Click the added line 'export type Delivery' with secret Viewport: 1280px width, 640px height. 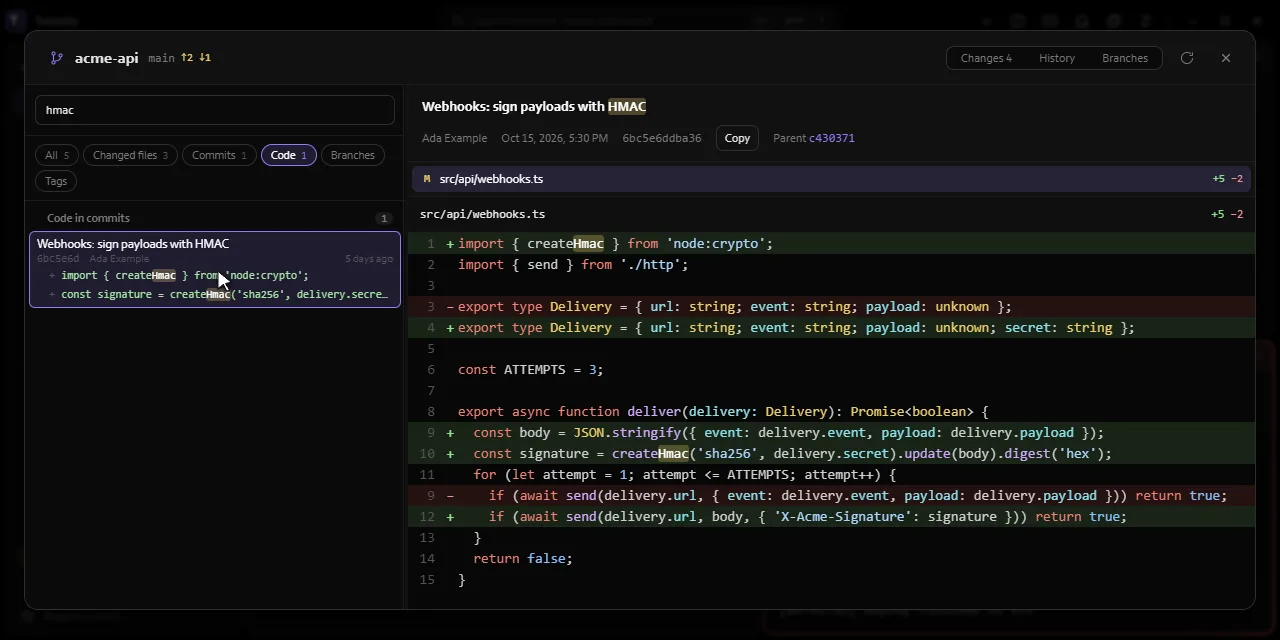(832, 327)
